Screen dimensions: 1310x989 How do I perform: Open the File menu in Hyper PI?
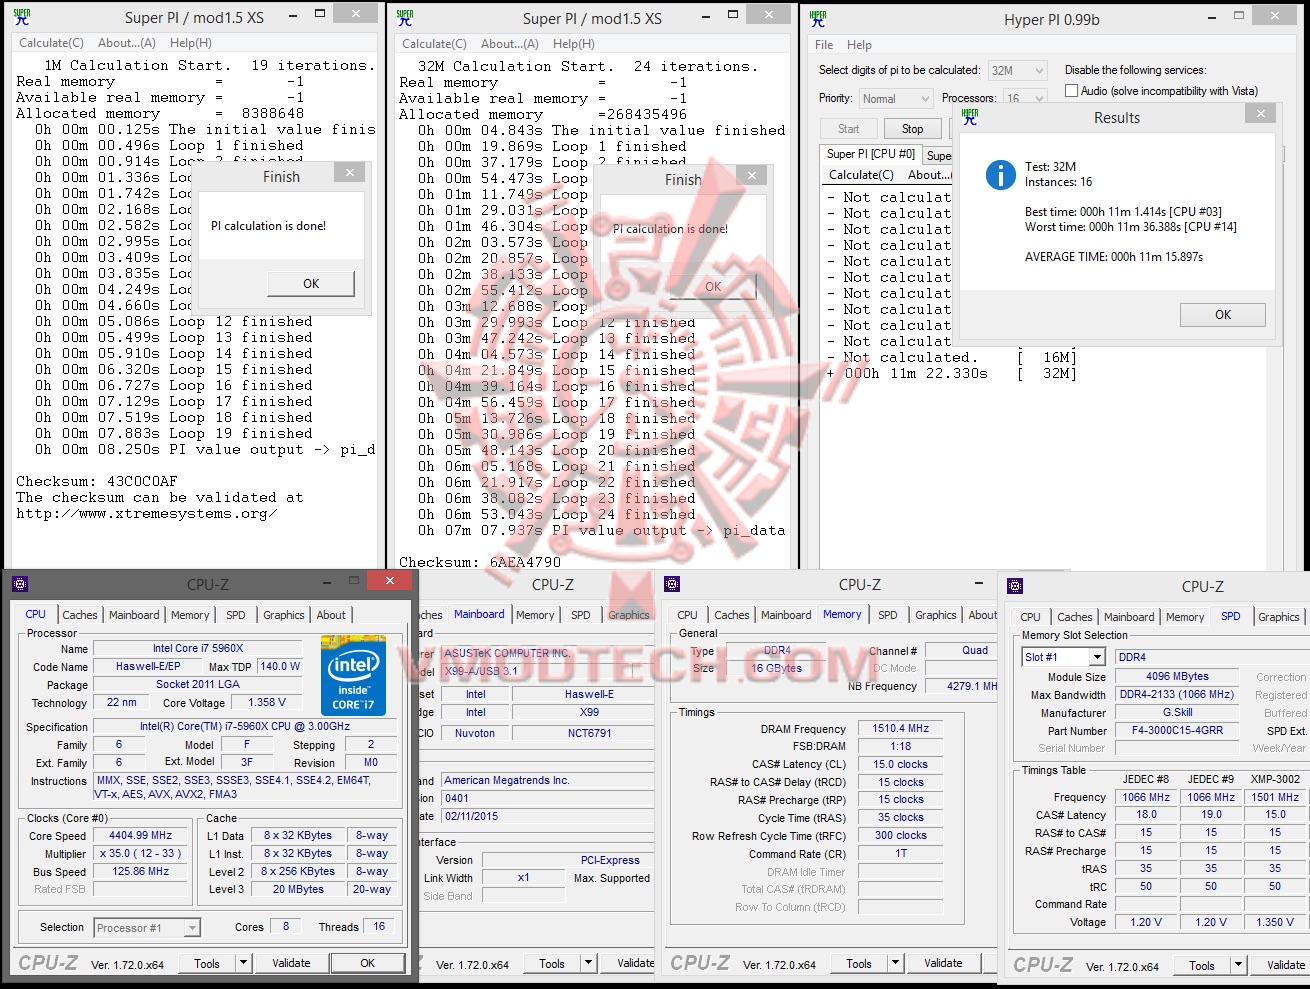click(x=824, y=45)
